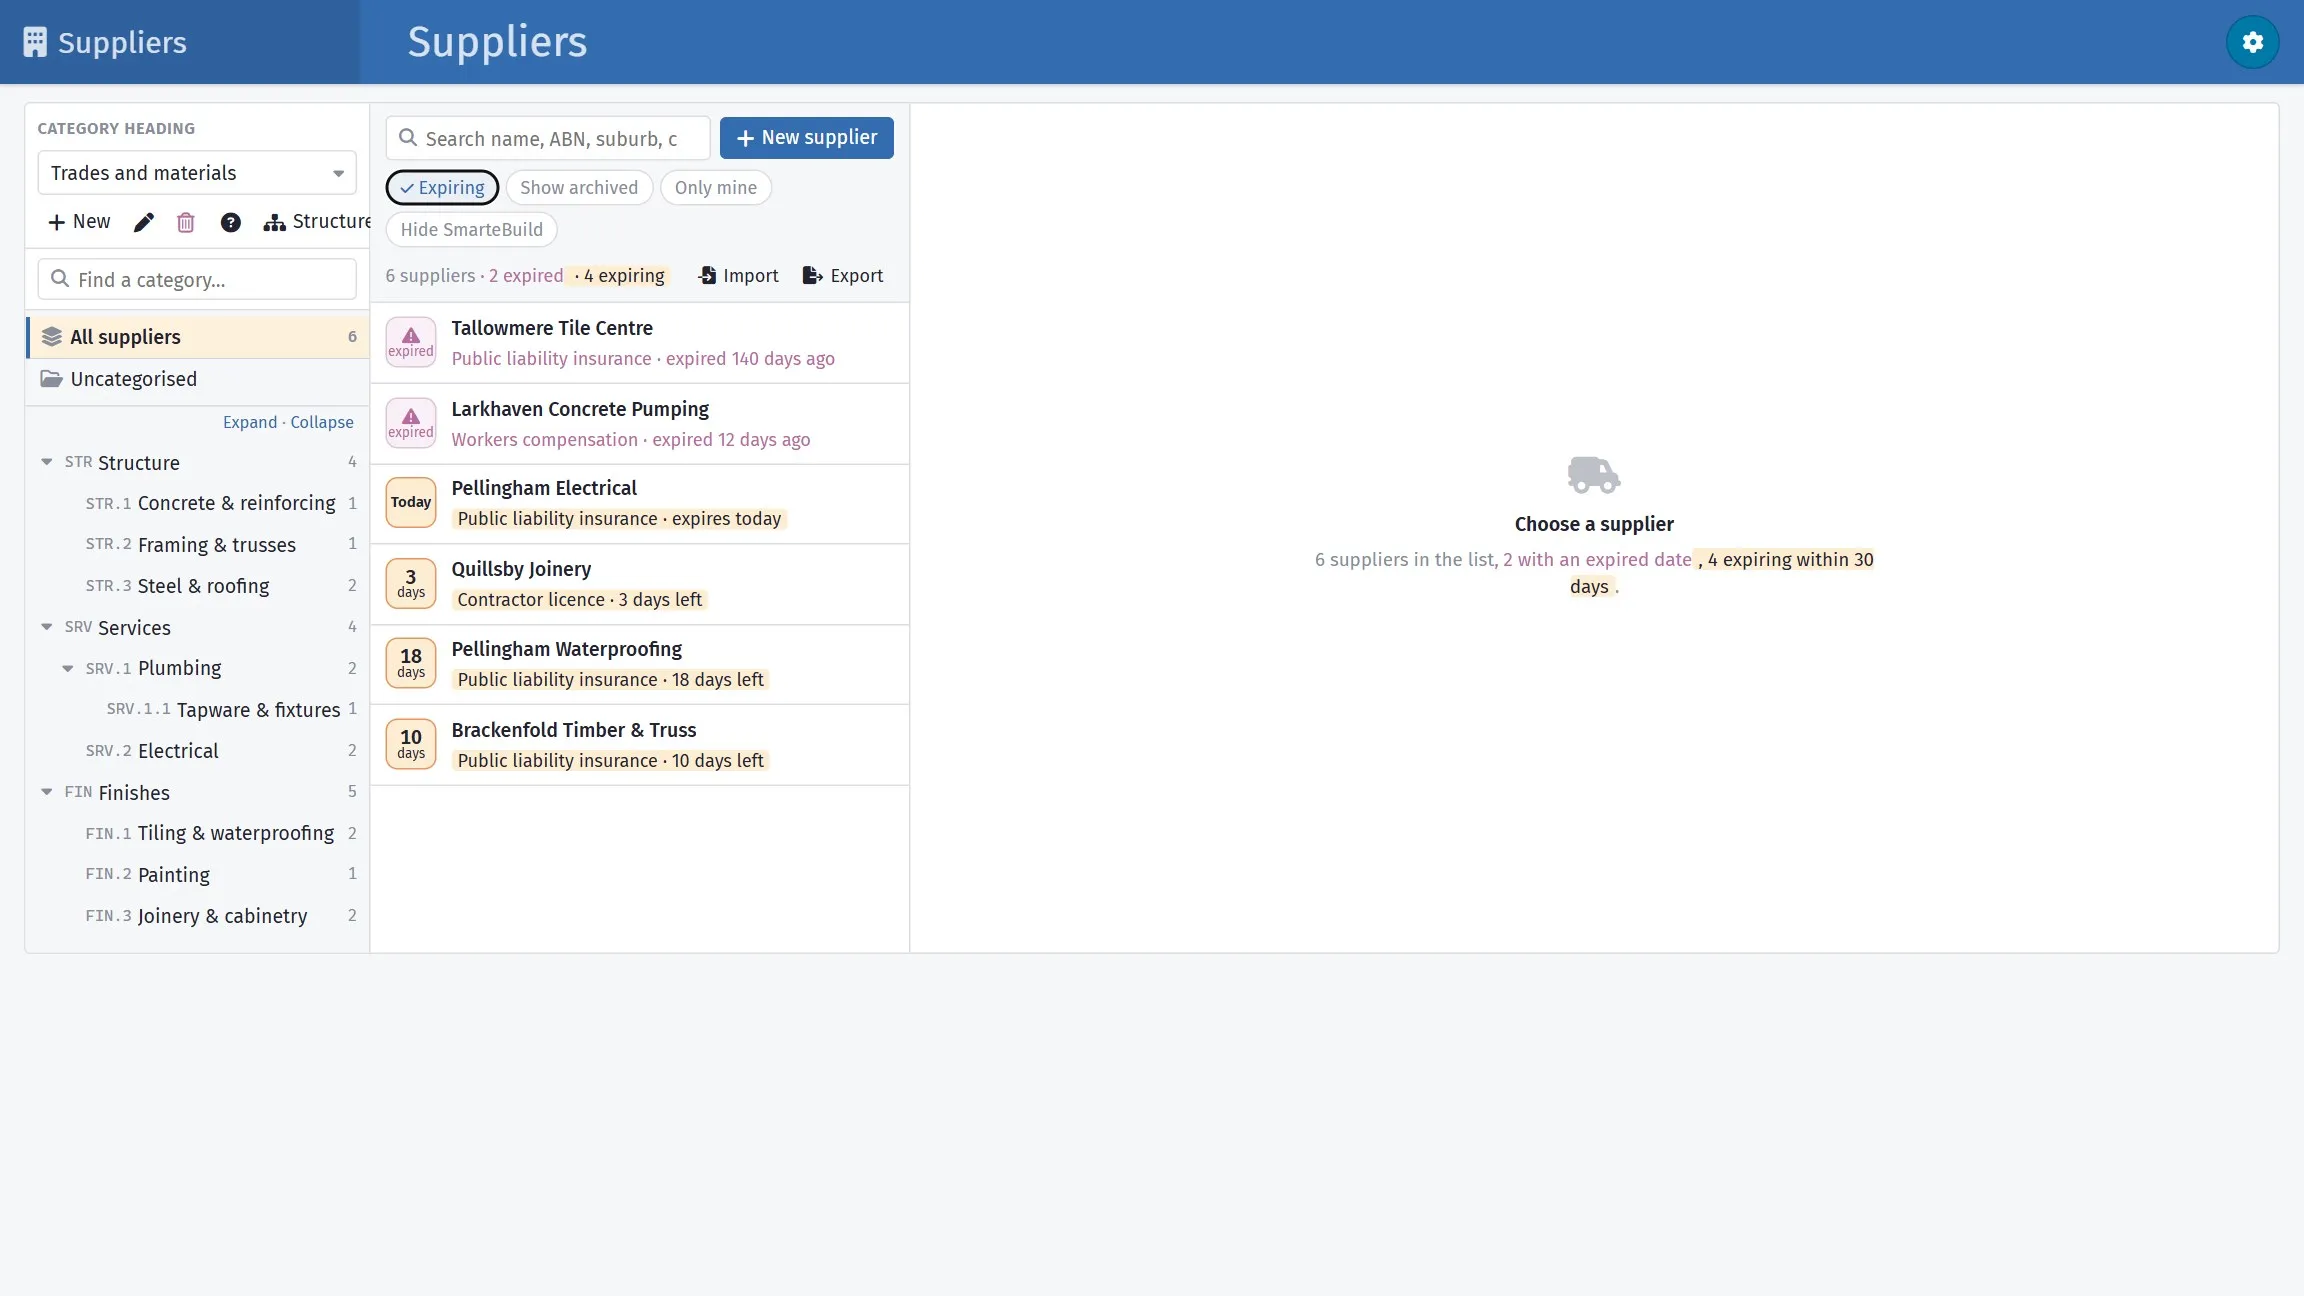Add a new category with New
The image size is (2304, 1296).
click(79, 222)
